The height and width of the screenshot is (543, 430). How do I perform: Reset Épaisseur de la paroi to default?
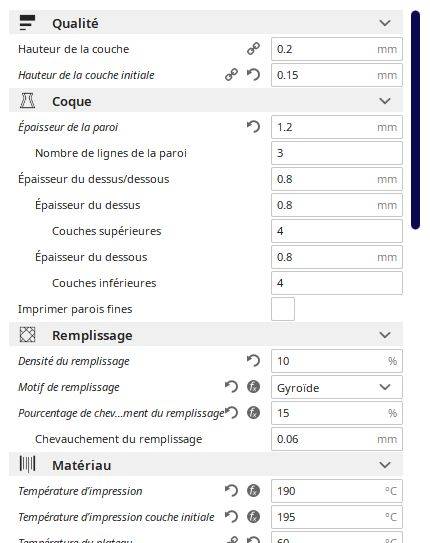[253, 127]
